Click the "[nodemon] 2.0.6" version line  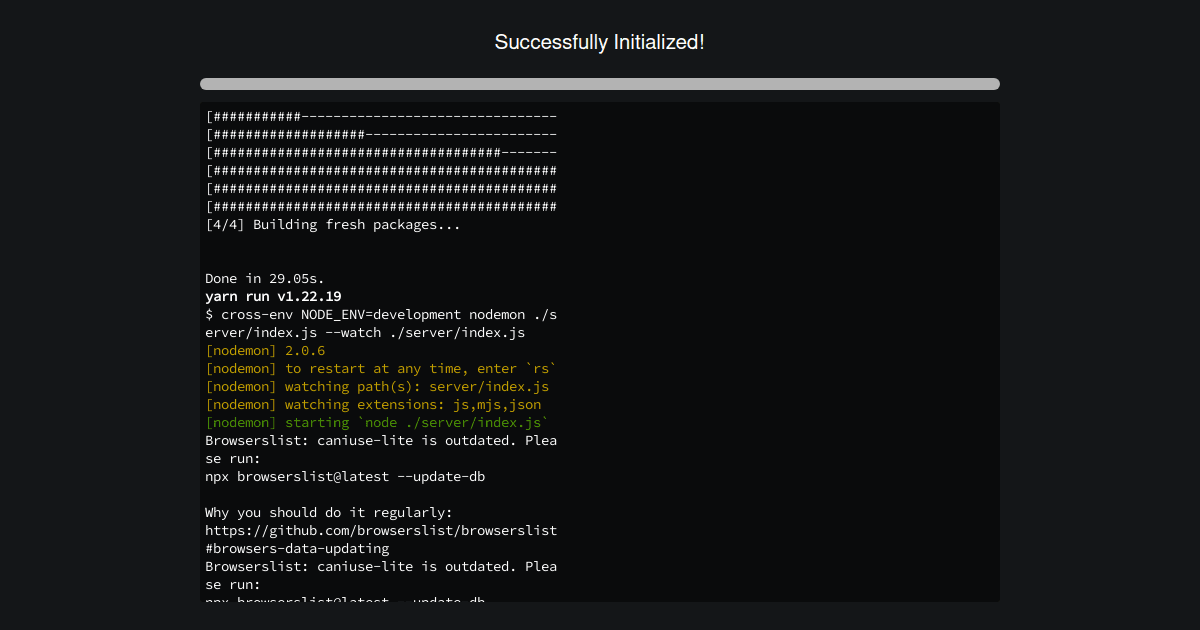tap(265, 350)
